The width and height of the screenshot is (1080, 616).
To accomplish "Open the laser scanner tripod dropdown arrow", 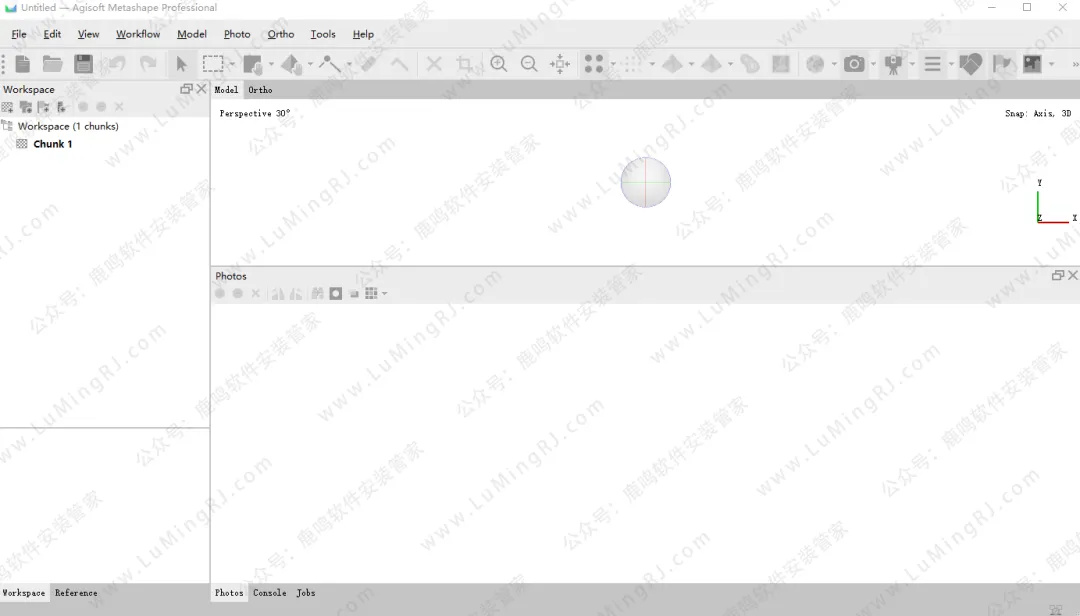I will (912, 64).
